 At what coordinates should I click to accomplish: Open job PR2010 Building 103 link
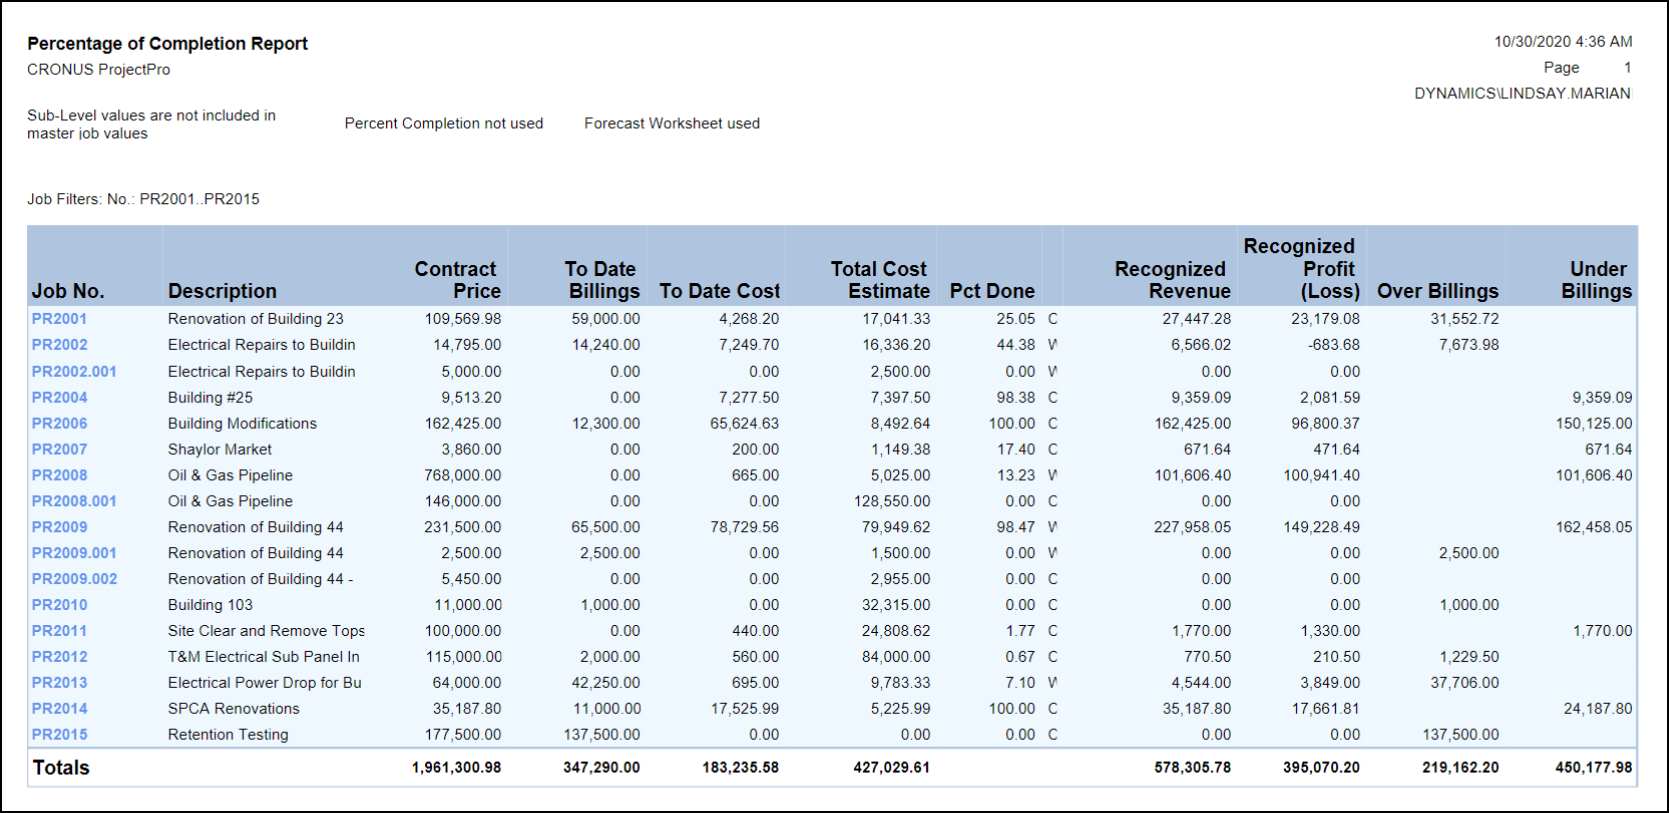coord(59,605)
